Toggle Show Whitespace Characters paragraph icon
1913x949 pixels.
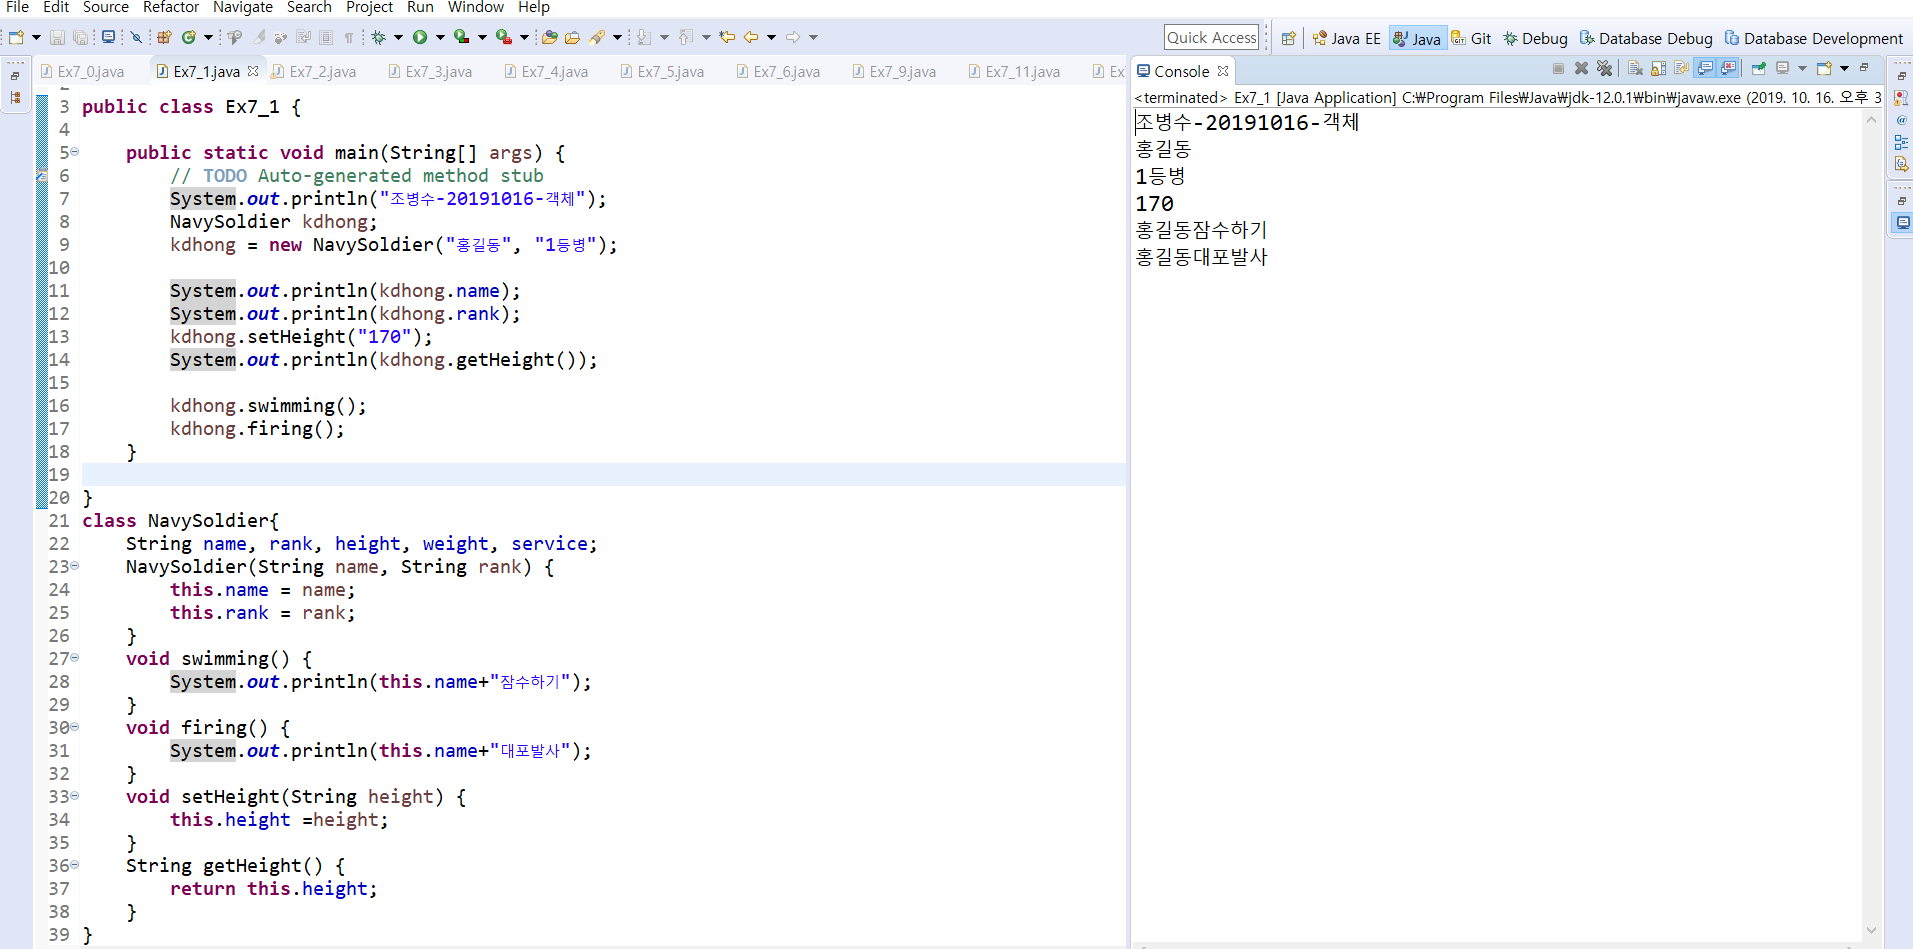(348, 37)
